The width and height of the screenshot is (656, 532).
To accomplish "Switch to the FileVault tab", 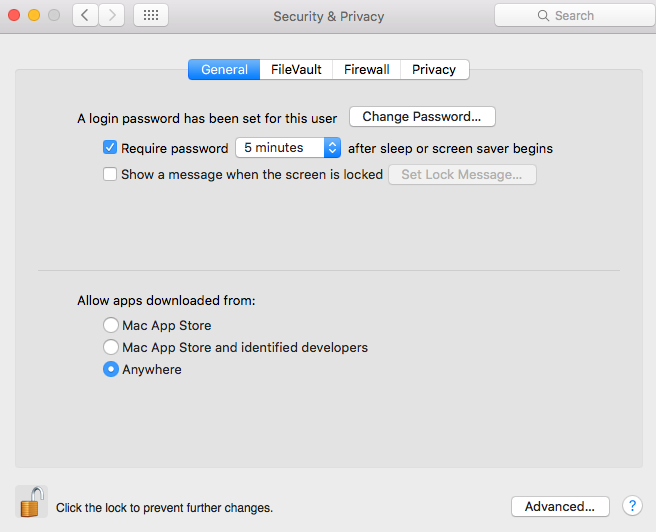I will tap(296, 69).
